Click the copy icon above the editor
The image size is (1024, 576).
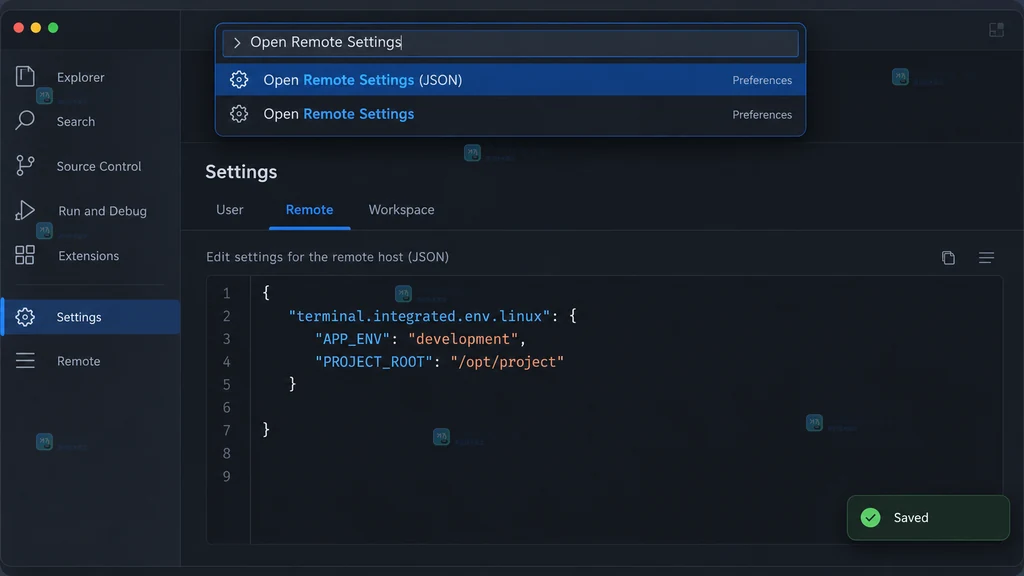pos(948,257)
